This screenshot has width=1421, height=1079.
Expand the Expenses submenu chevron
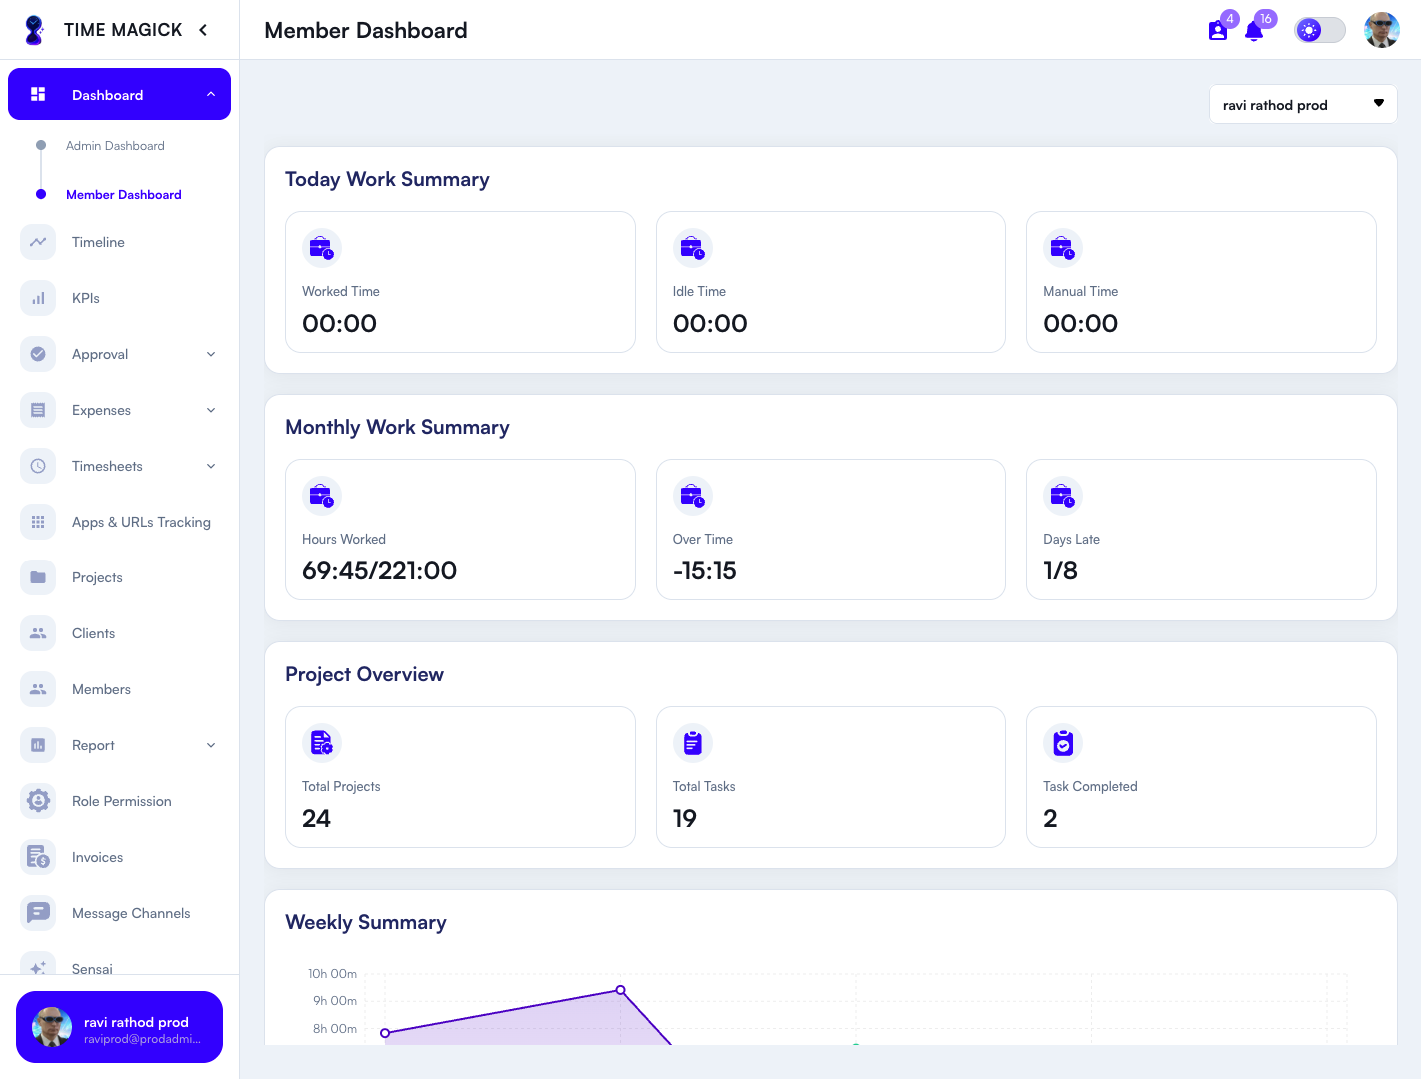pyautogui.click(x=211, y=410)
